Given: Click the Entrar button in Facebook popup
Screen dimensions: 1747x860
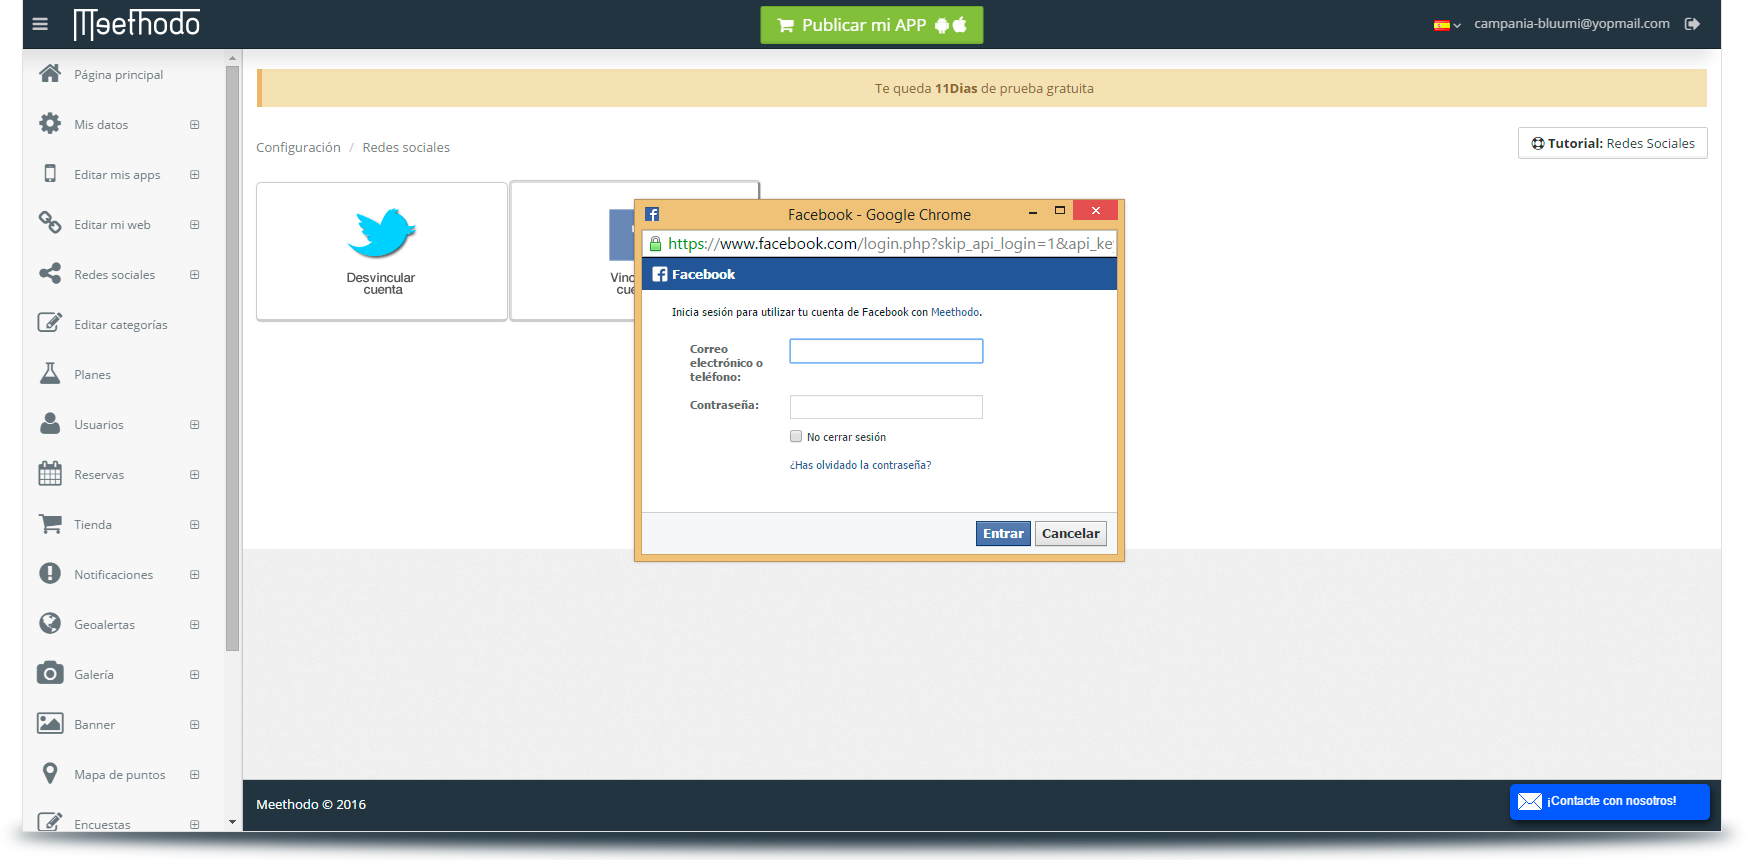Looking at the screenshot, I should click(1003, 533).
